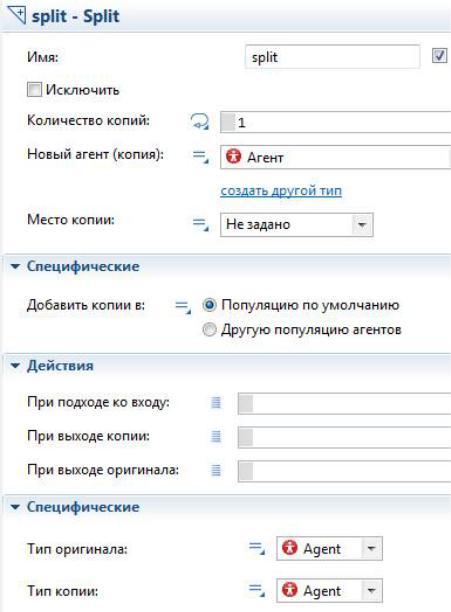Click the Имя text field containing split
The image size is (451, 612).
pyautogui.click(x=332, y=57)
